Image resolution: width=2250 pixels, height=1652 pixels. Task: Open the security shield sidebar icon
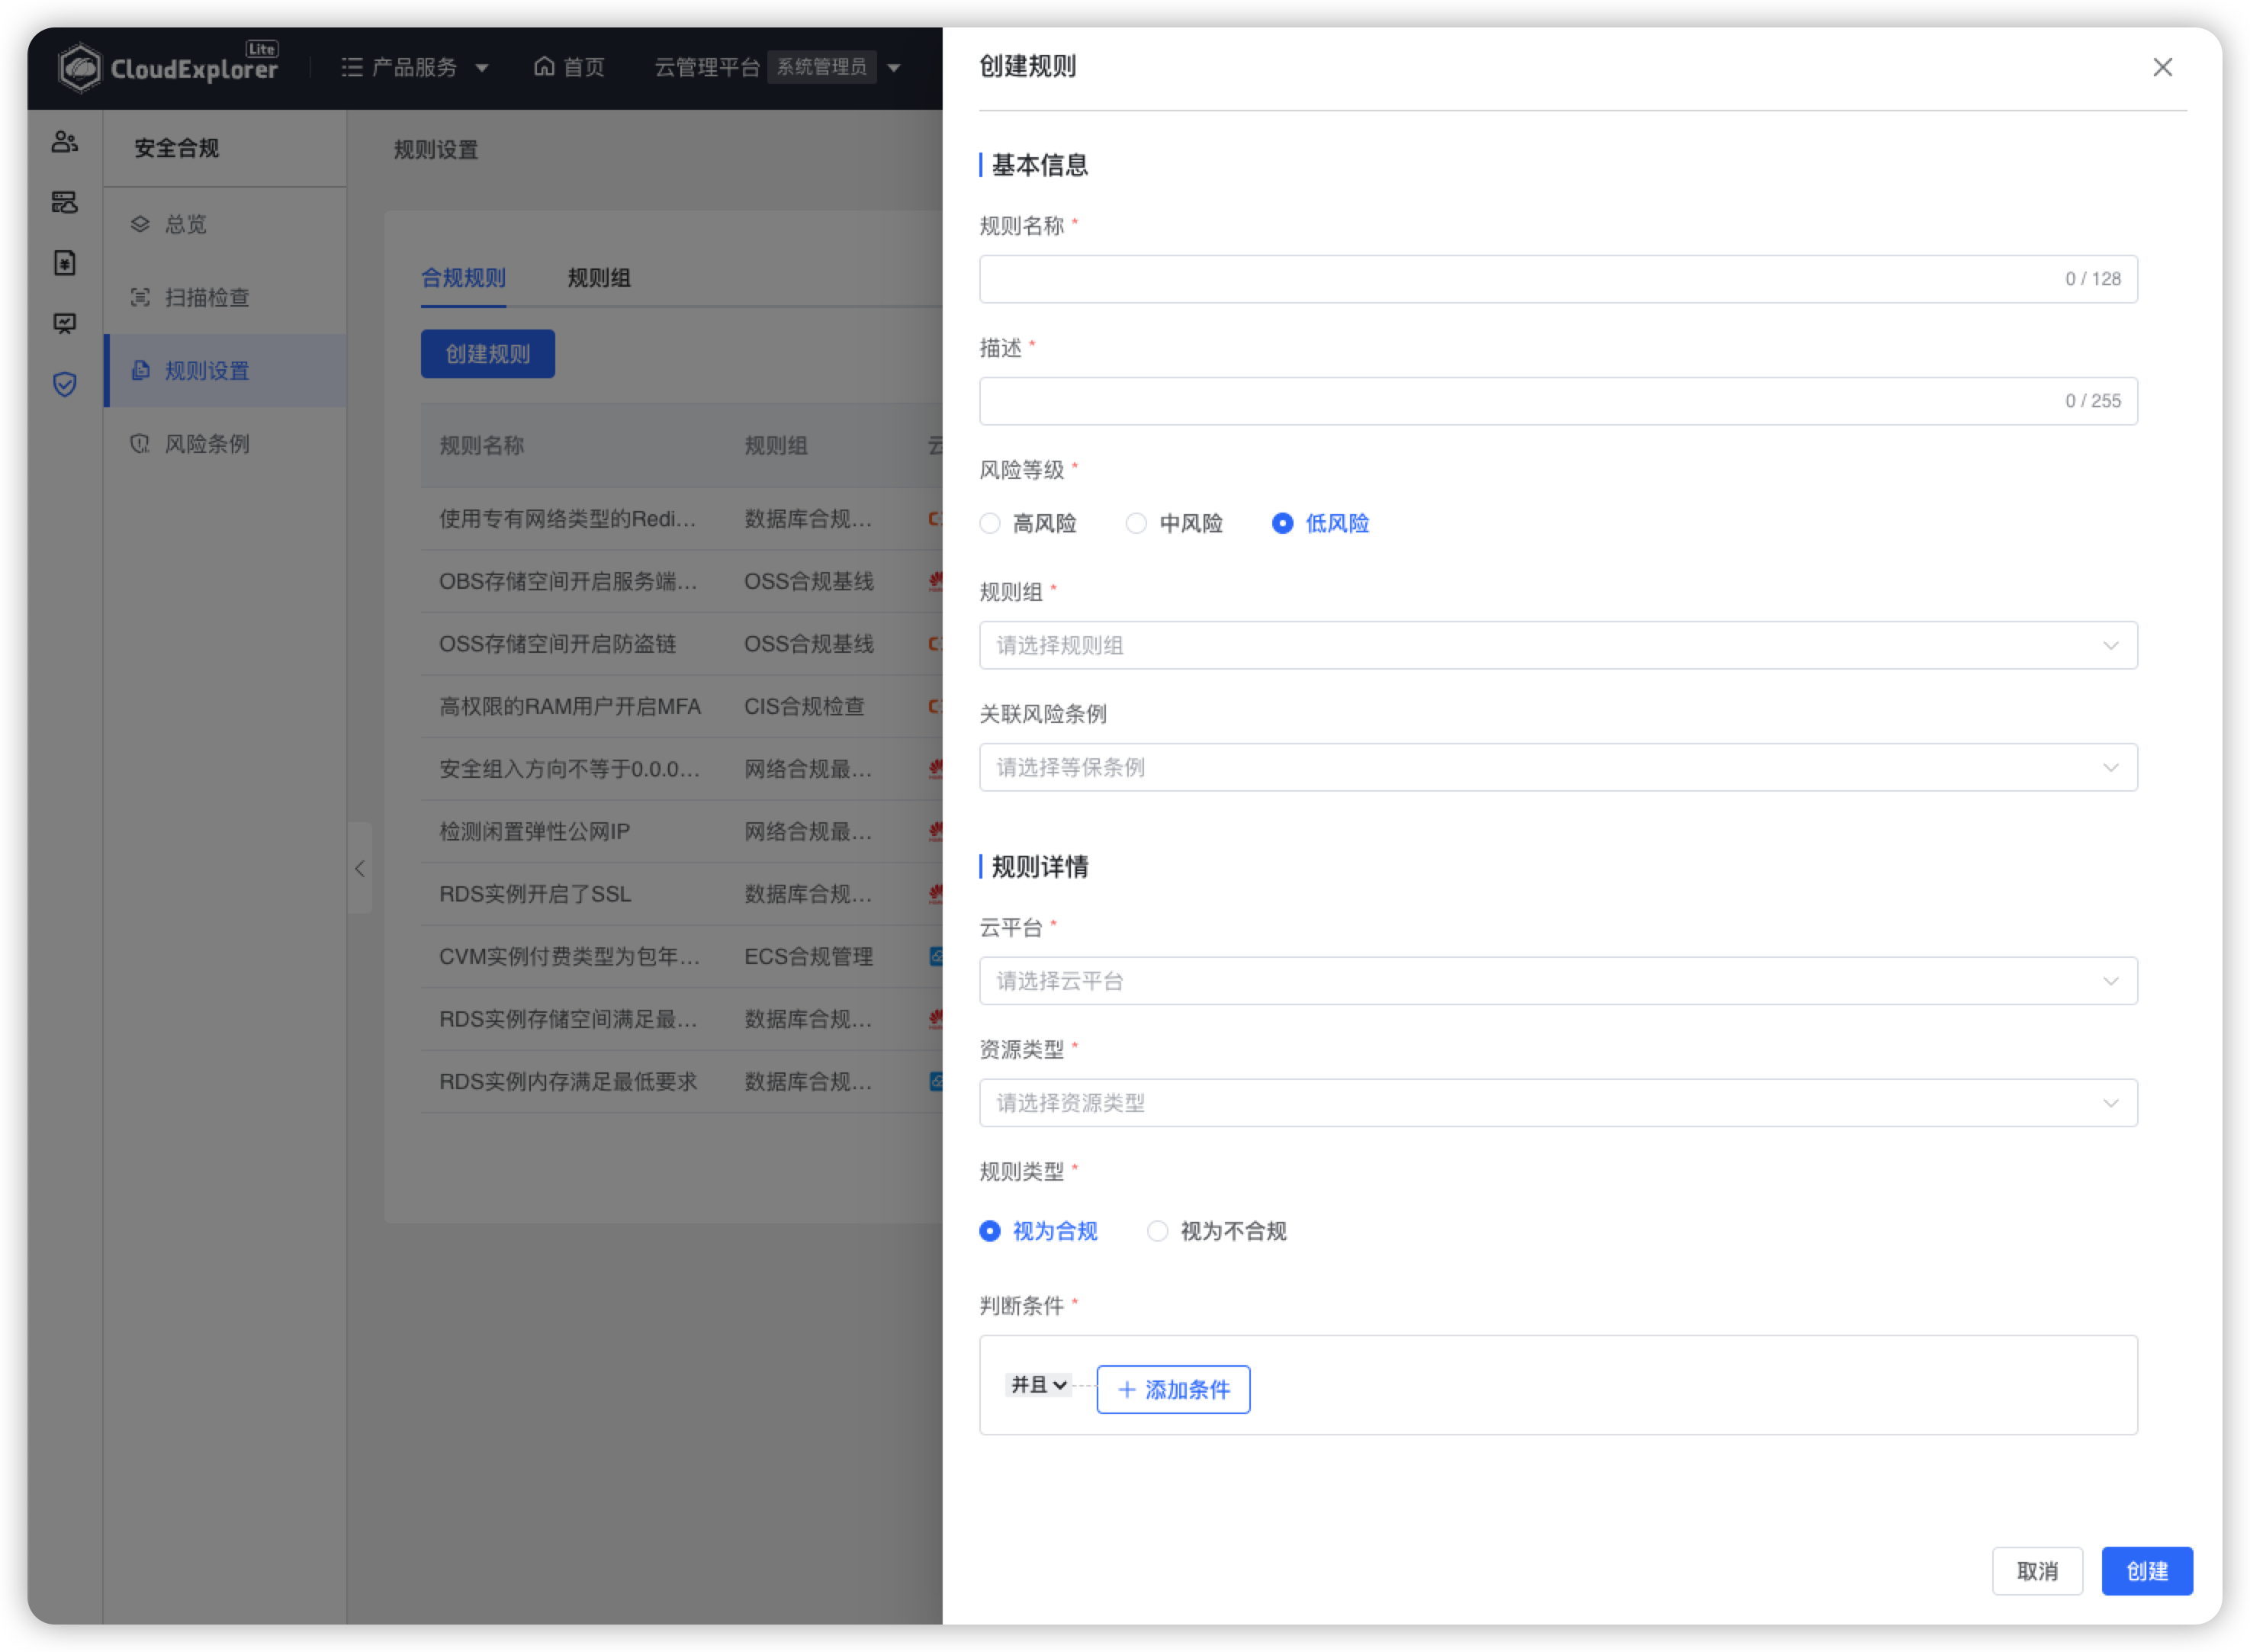pos(65,384)
